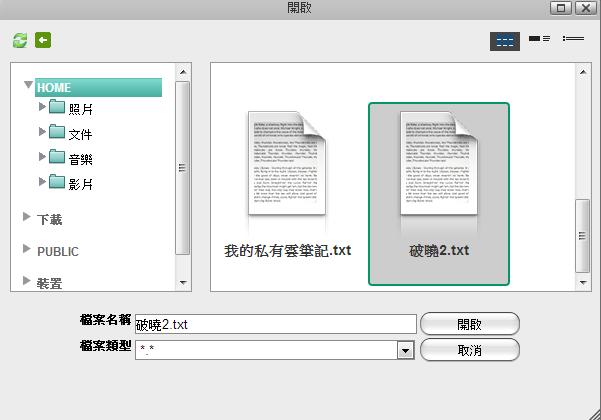This screenshot has height=420, width=601.
Task: Switch to thumbnail grid view
Action: click(505, 40)
